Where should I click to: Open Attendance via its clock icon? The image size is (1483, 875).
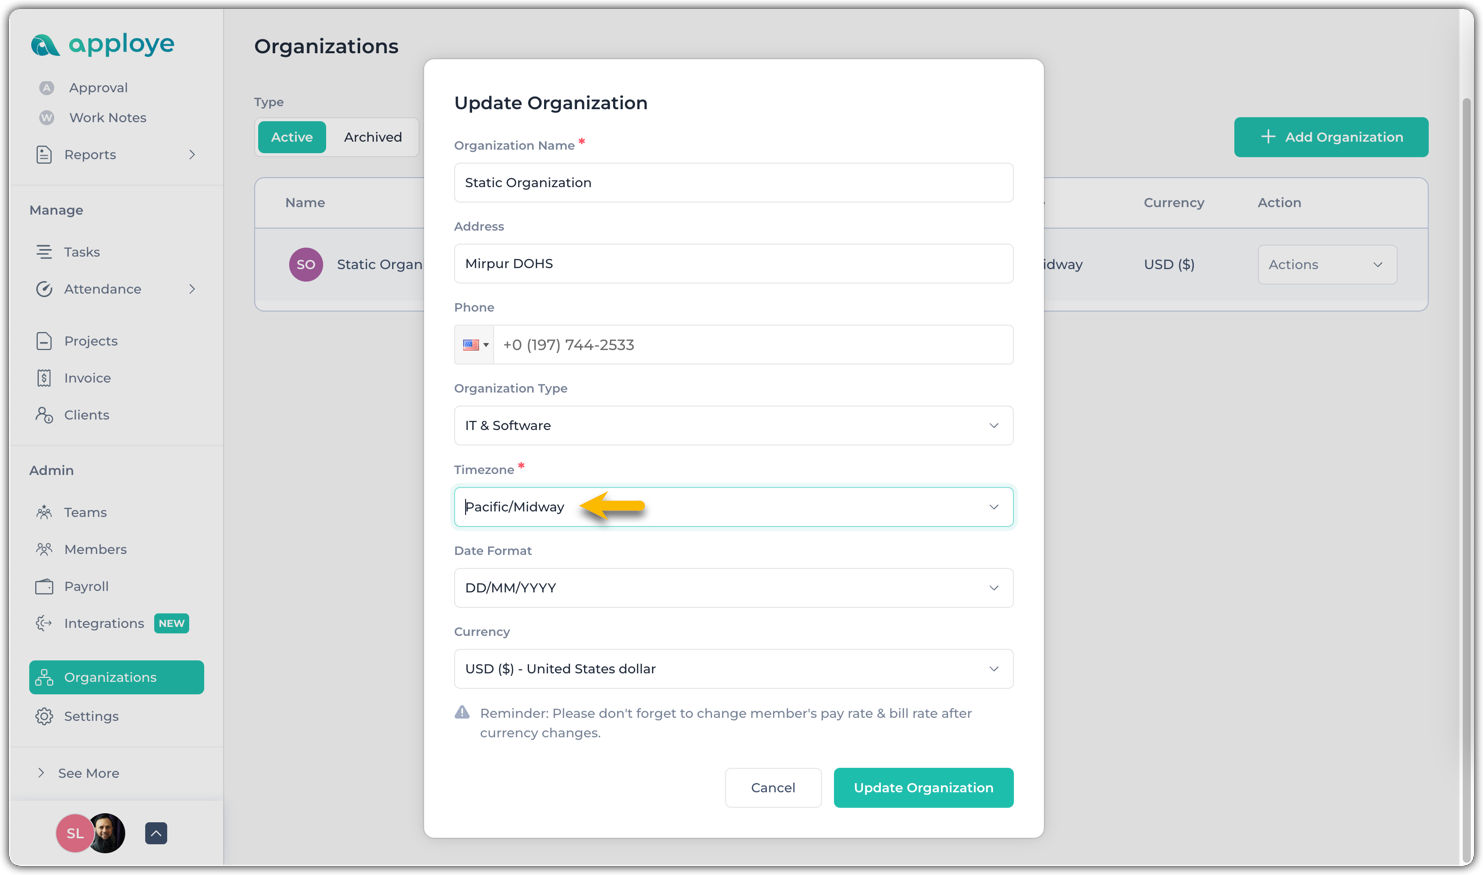(x=44, y=289)
